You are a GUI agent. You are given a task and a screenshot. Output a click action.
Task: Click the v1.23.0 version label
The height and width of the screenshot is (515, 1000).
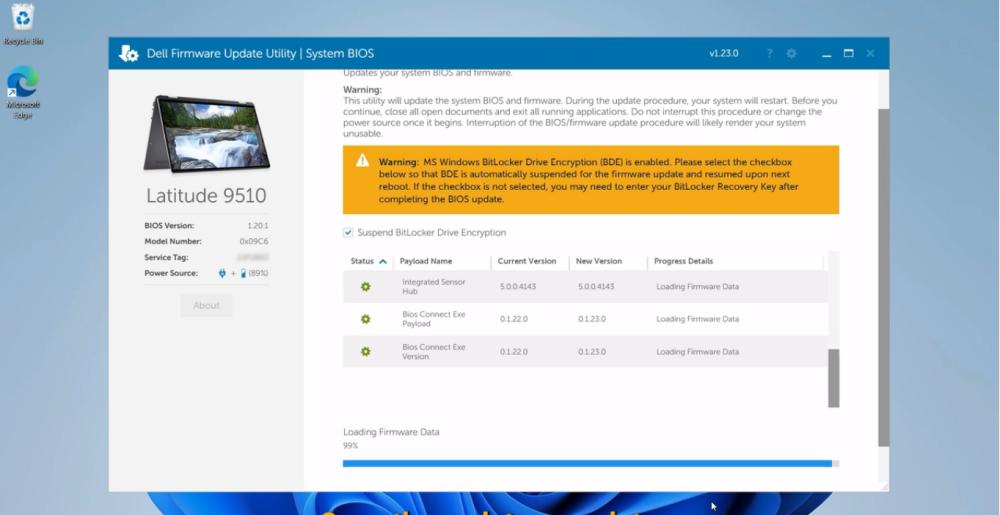pos(724,54)
